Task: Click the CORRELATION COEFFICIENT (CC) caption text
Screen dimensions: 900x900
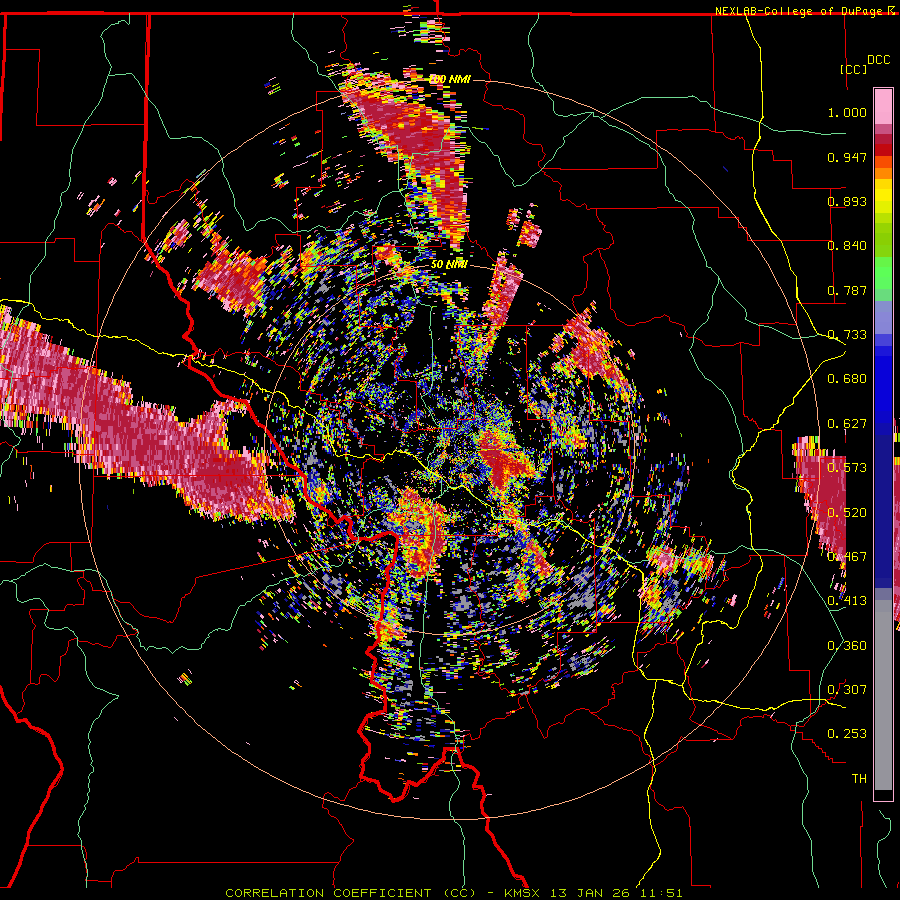Action: [350, 893]
